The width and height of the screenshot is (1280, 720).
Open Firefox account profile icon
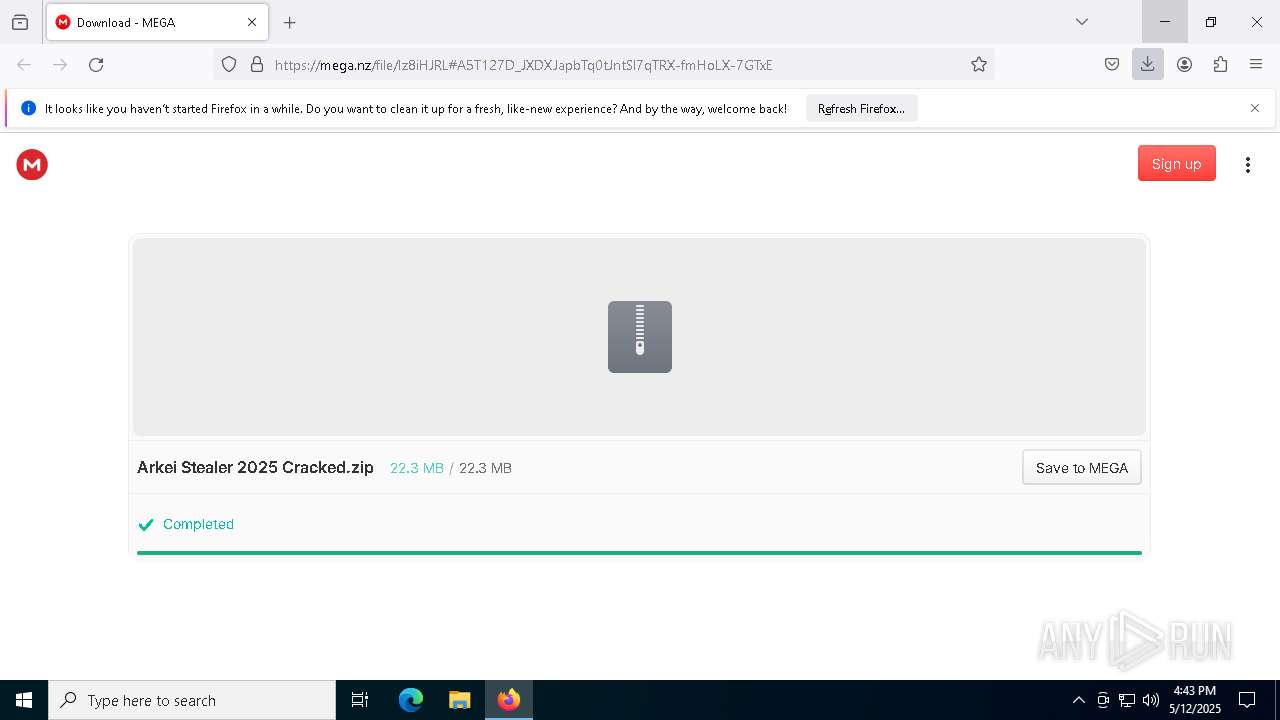click(x=1184, y=64)
